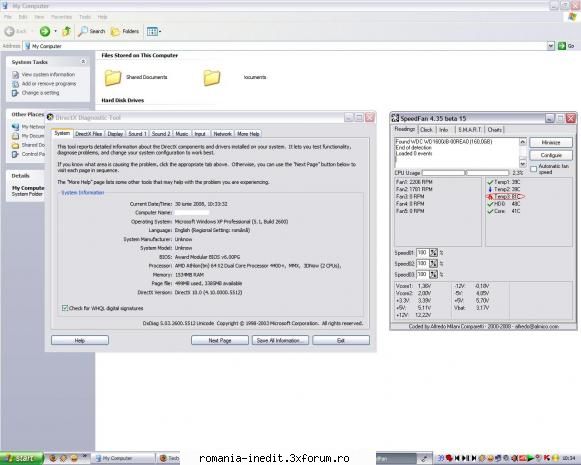Select the folder icon beside Shared Documents
581x465 pixels.
[x=212, y=78]
